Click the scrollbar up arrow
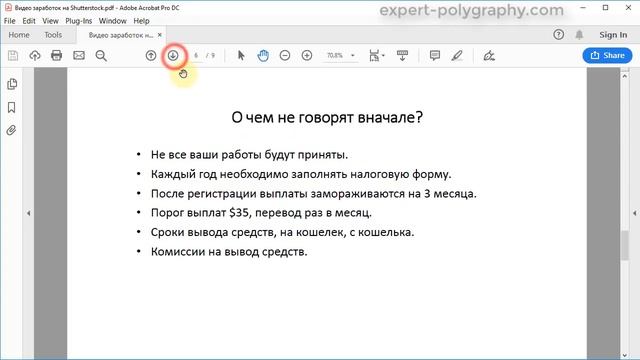640x360 pixels. coord(624,76)
